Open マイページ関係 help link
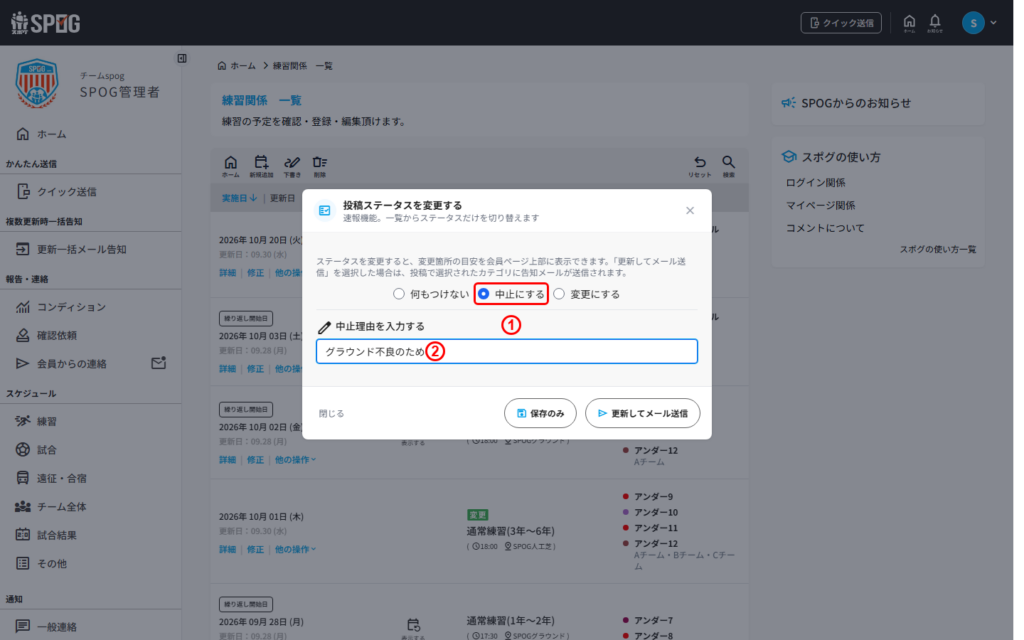 [x=820, y=205]
